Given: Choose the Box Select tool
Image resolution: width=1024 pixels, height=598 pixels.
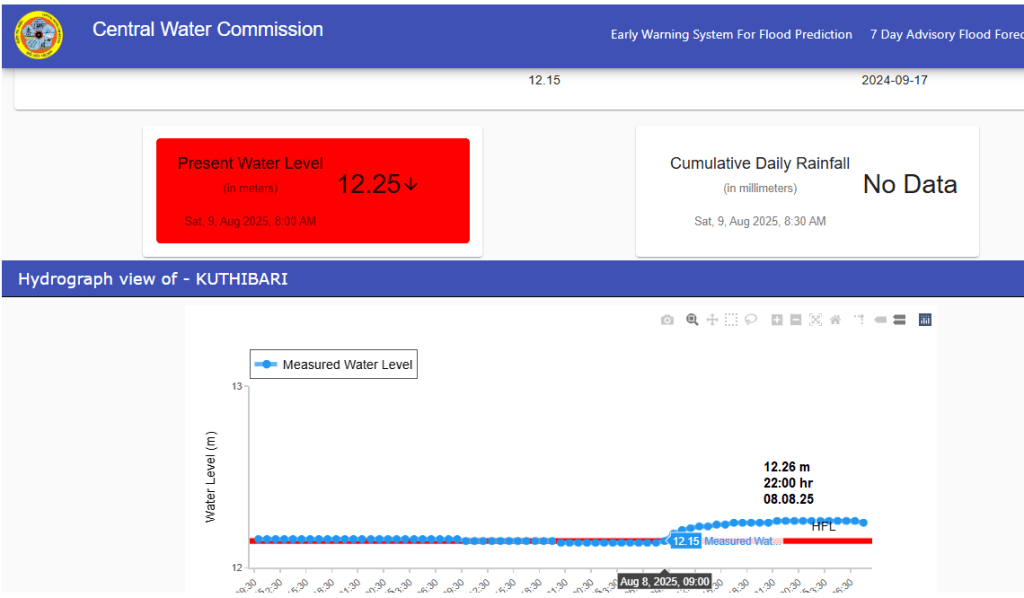Looking at the screenshot, I should click(x=731, y=320).
